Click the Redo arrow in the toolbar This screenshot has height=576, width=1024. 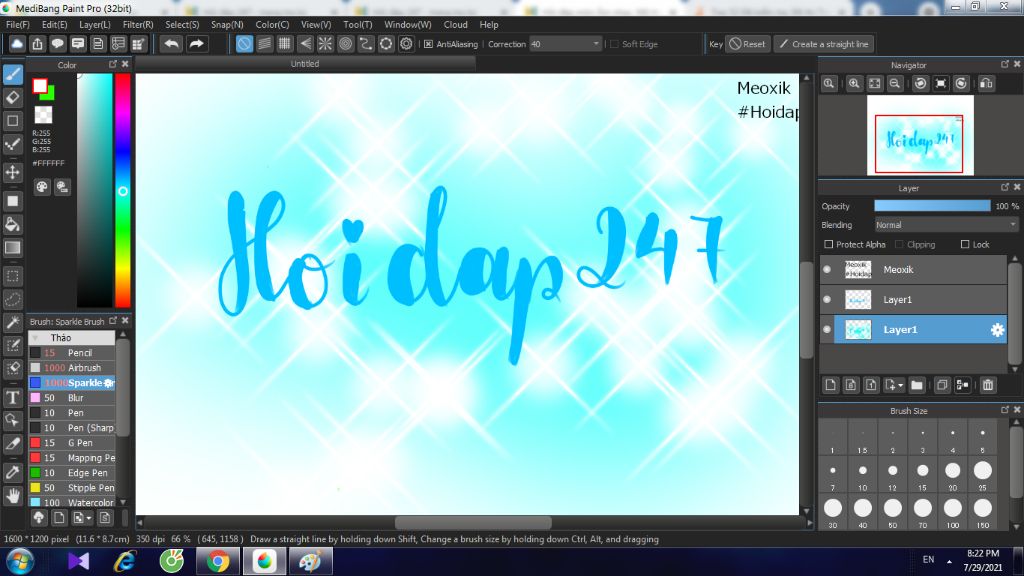196,44
